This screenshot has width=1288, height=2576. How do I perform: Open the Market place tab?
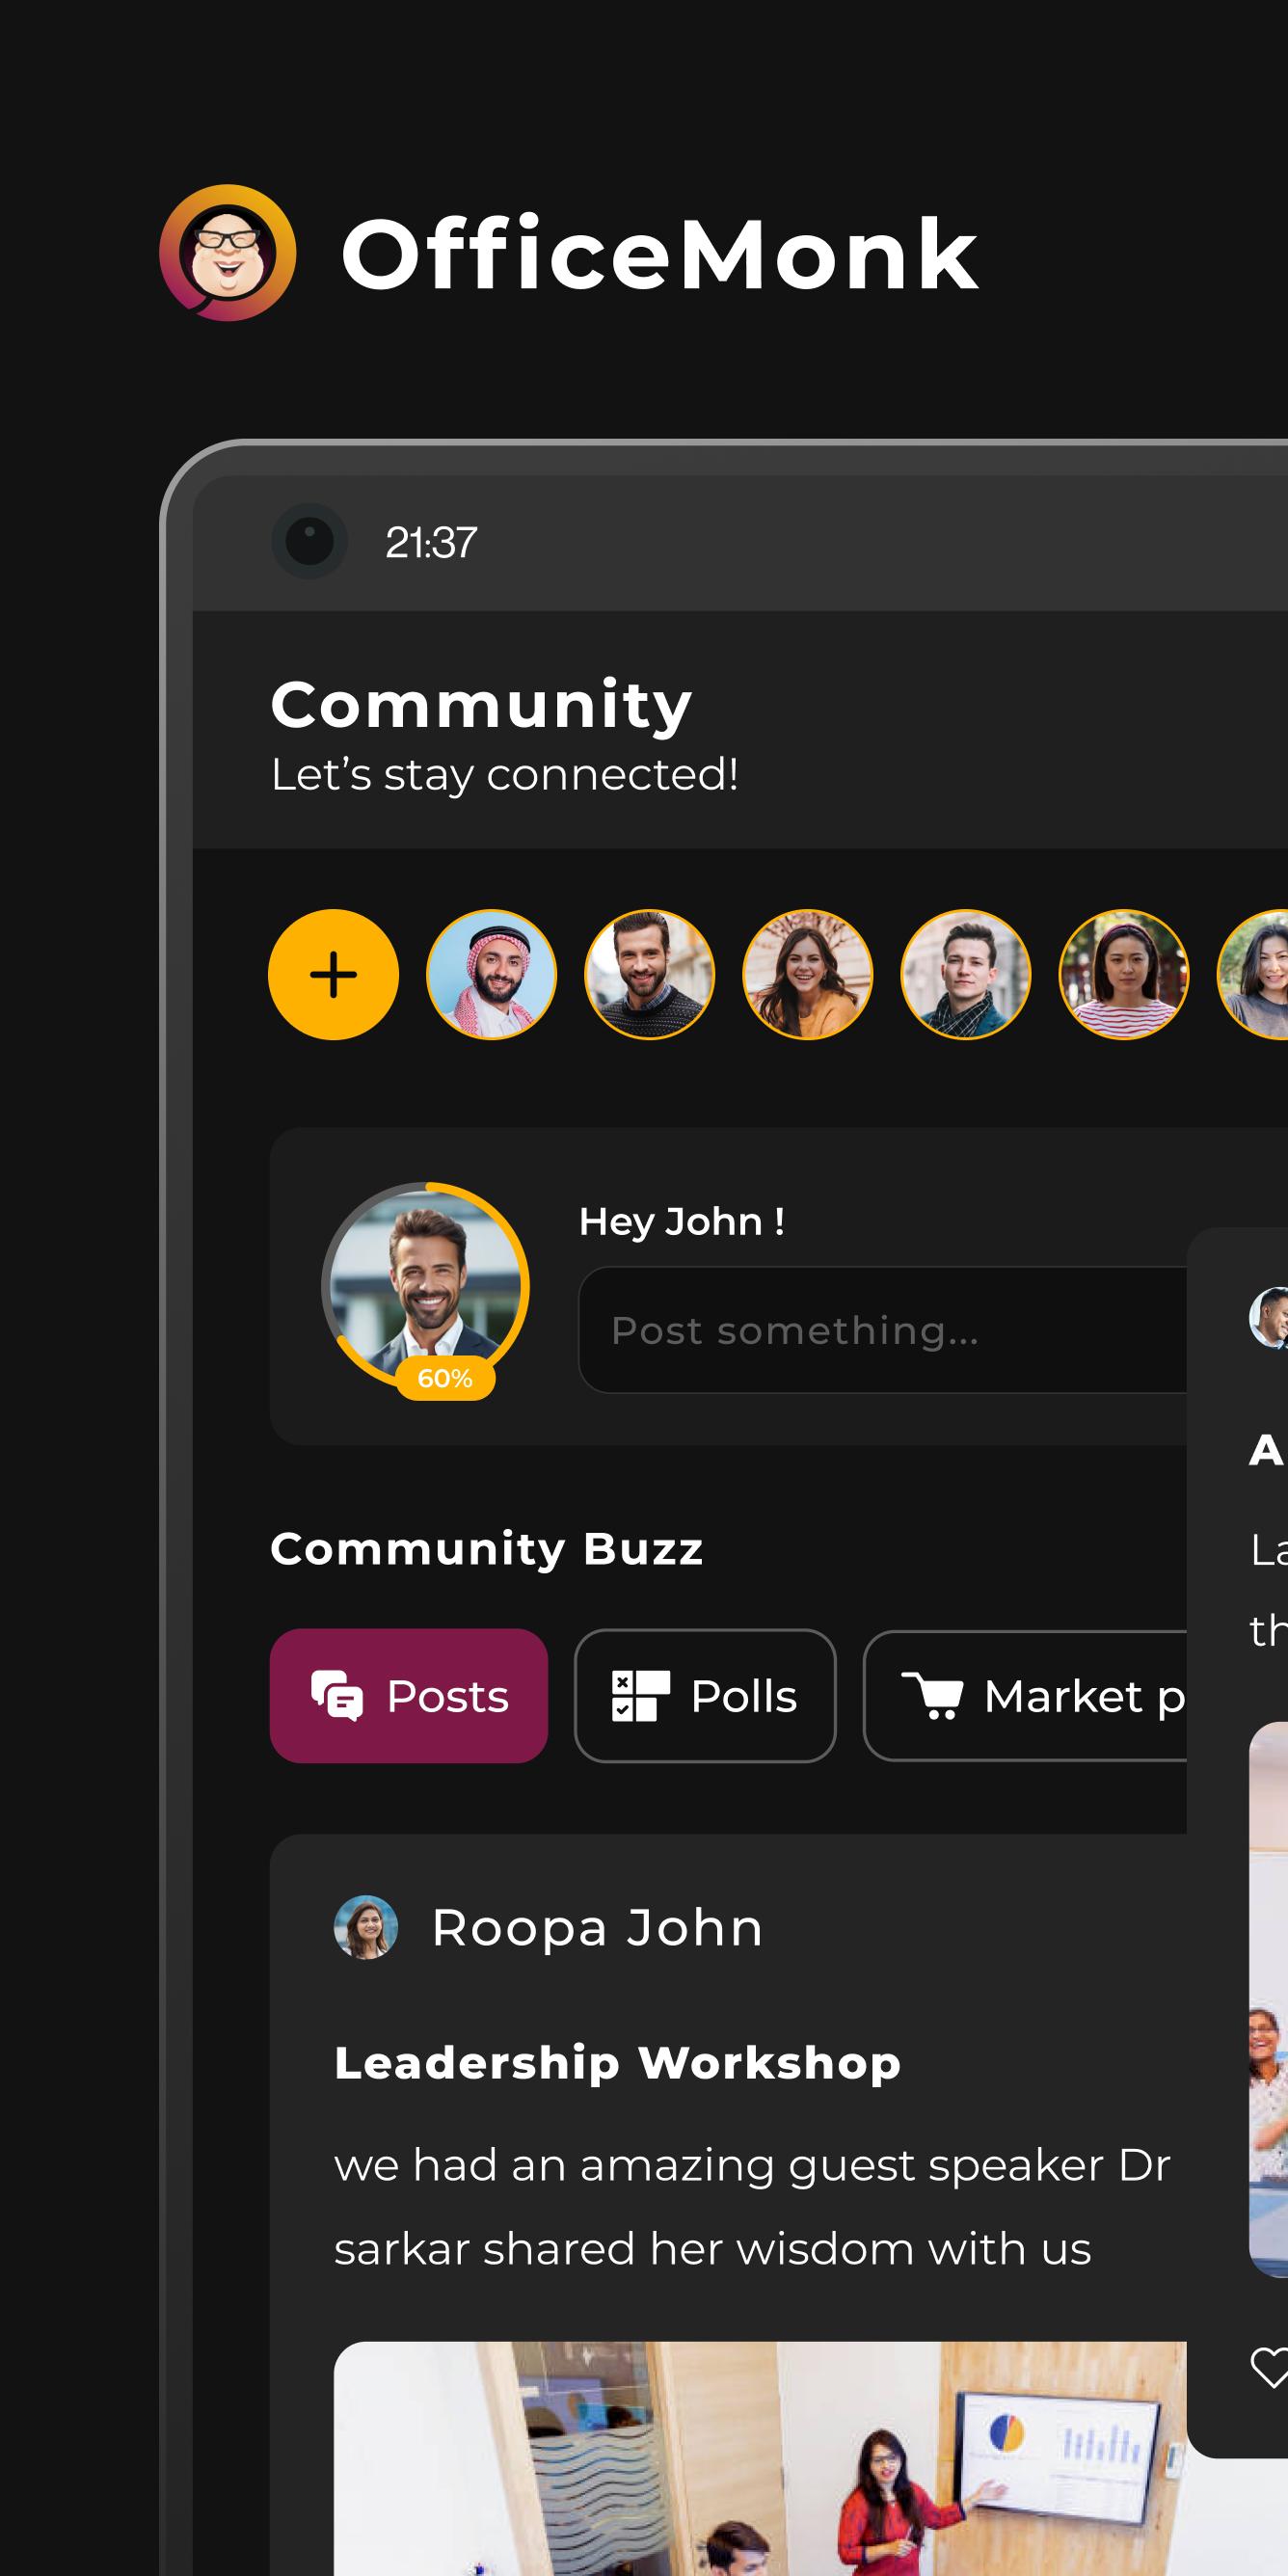[x=1025, y=1696]
